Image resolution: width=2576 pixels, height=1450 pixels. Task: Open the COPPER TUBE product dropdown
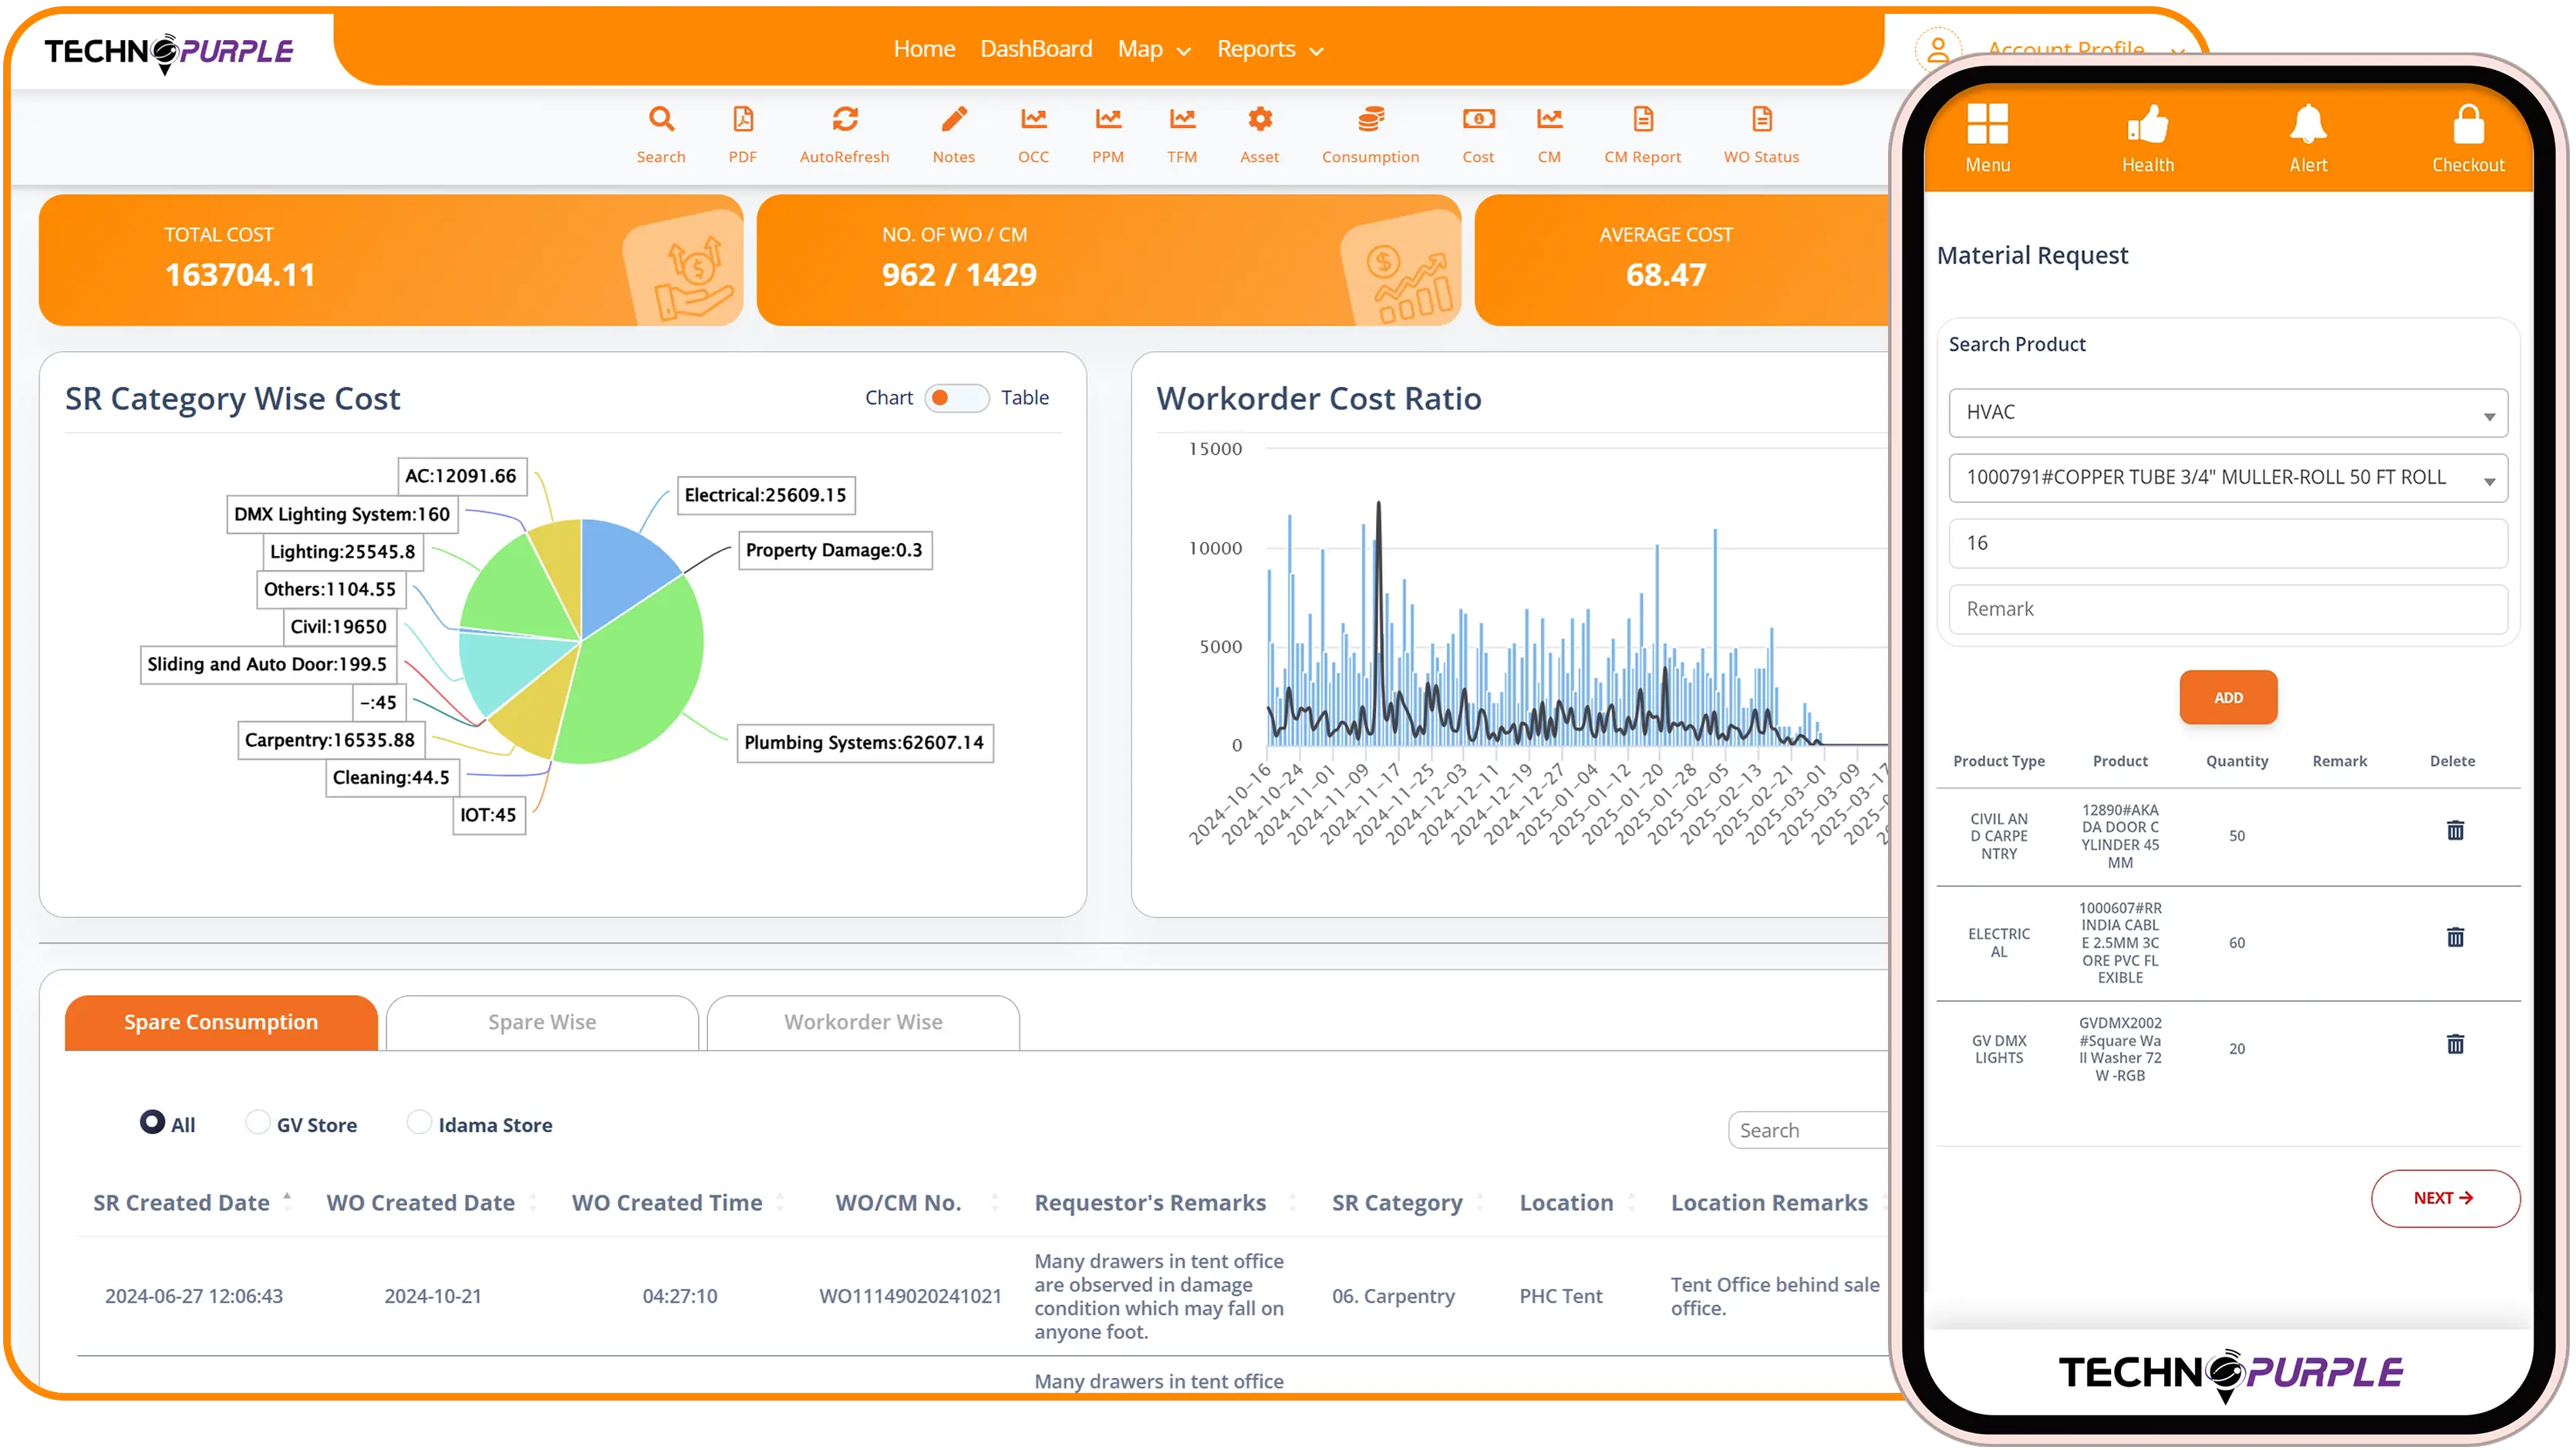(2227, 478)
